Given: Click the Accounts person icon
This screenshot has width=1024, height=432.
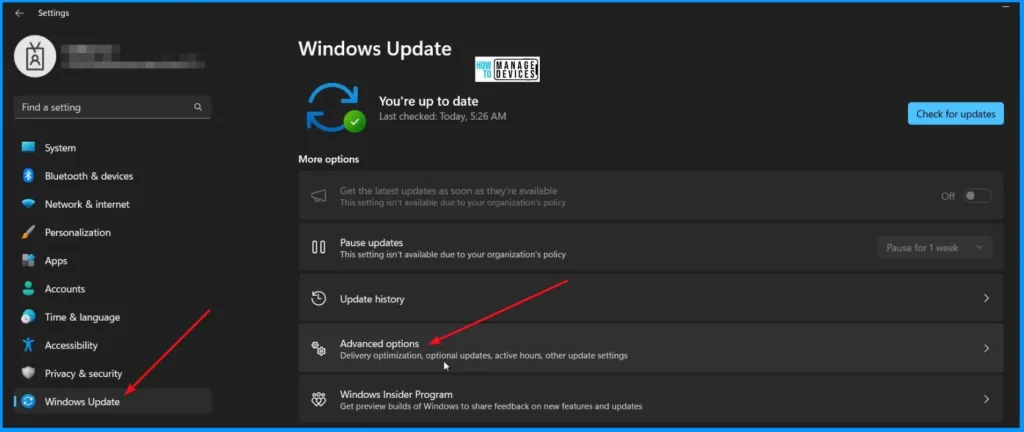Looking at the screenshot, I should coord(28,288).
